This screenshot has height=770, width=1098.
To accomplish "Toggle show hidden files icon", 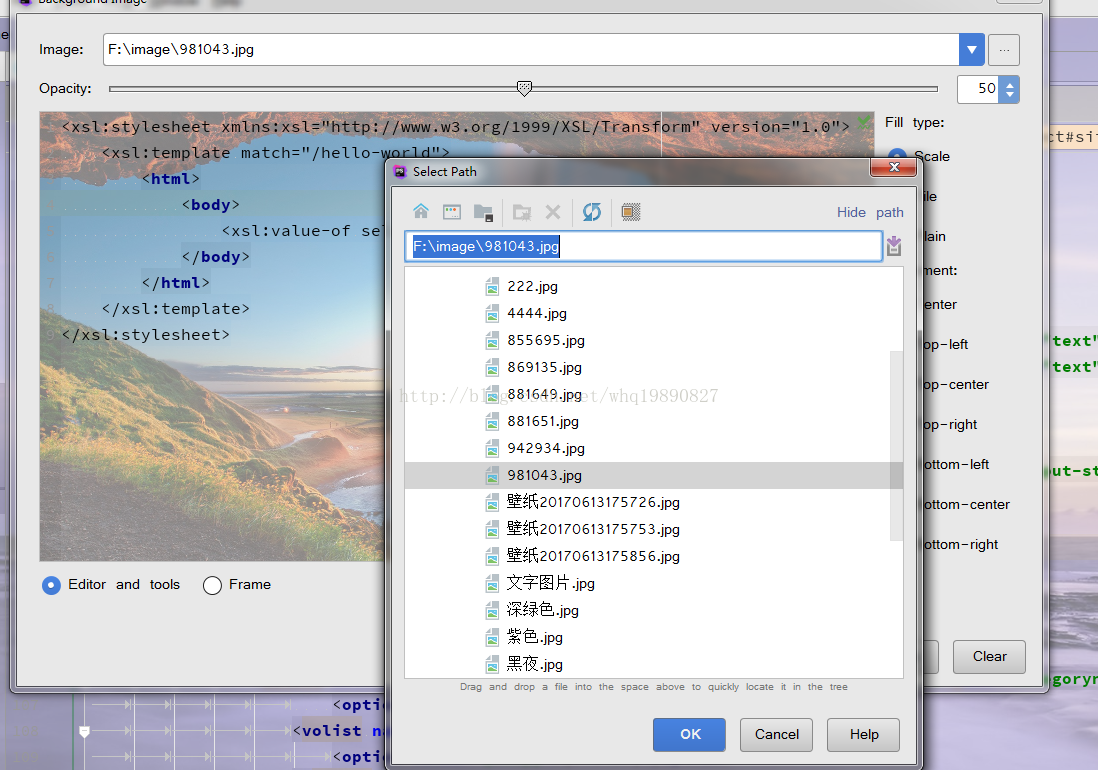I will [x=631, y=211].
